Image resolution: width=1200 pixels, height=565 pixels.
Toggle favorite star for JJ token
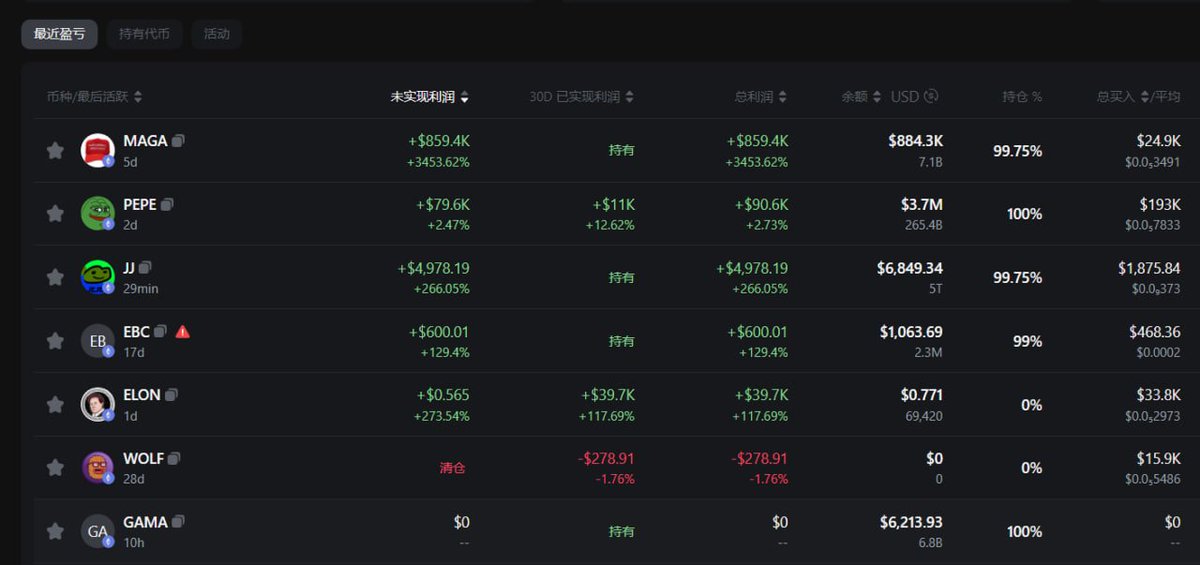pyautogui.click(x=55, y=277)
